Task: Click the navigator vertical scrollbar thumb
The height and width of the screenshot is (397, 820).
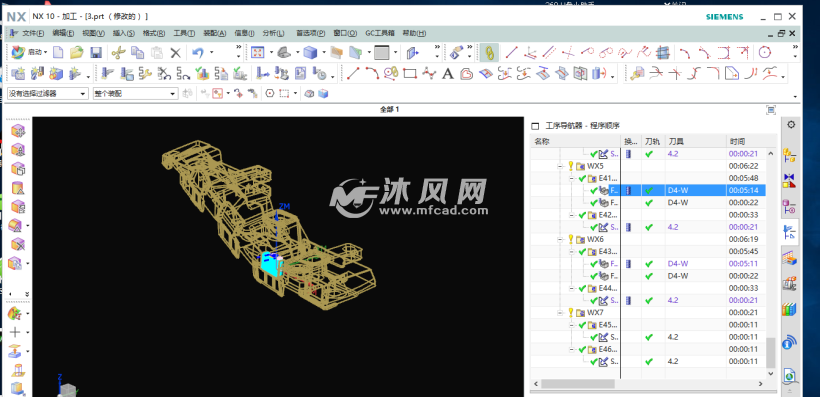Action: point(771,353)
